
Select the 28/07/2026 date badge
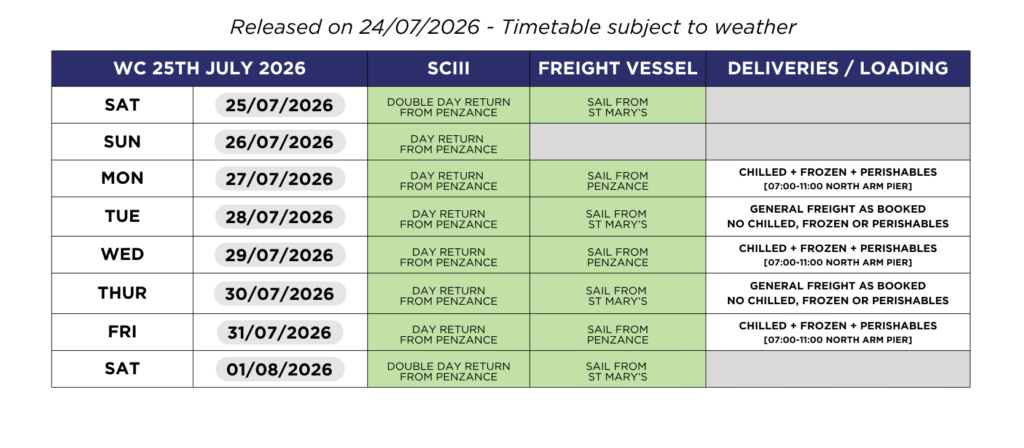(280, 217)
